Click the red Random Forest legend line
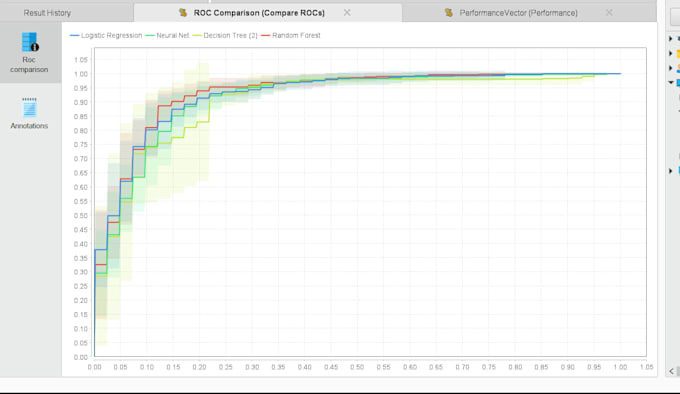The height and width of the screenshot is (394, 680). tap(266, 36)
